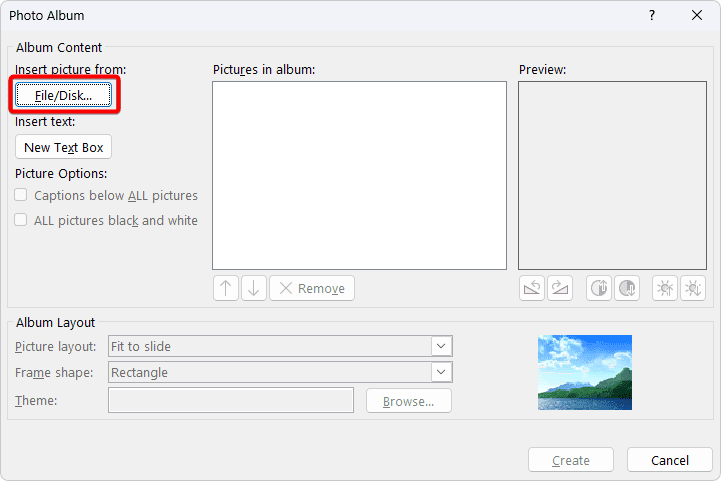The width and height of the screenshot is (721, 481).
Task: Click the rotate clockwise icon
Action: tap(559, 288)
